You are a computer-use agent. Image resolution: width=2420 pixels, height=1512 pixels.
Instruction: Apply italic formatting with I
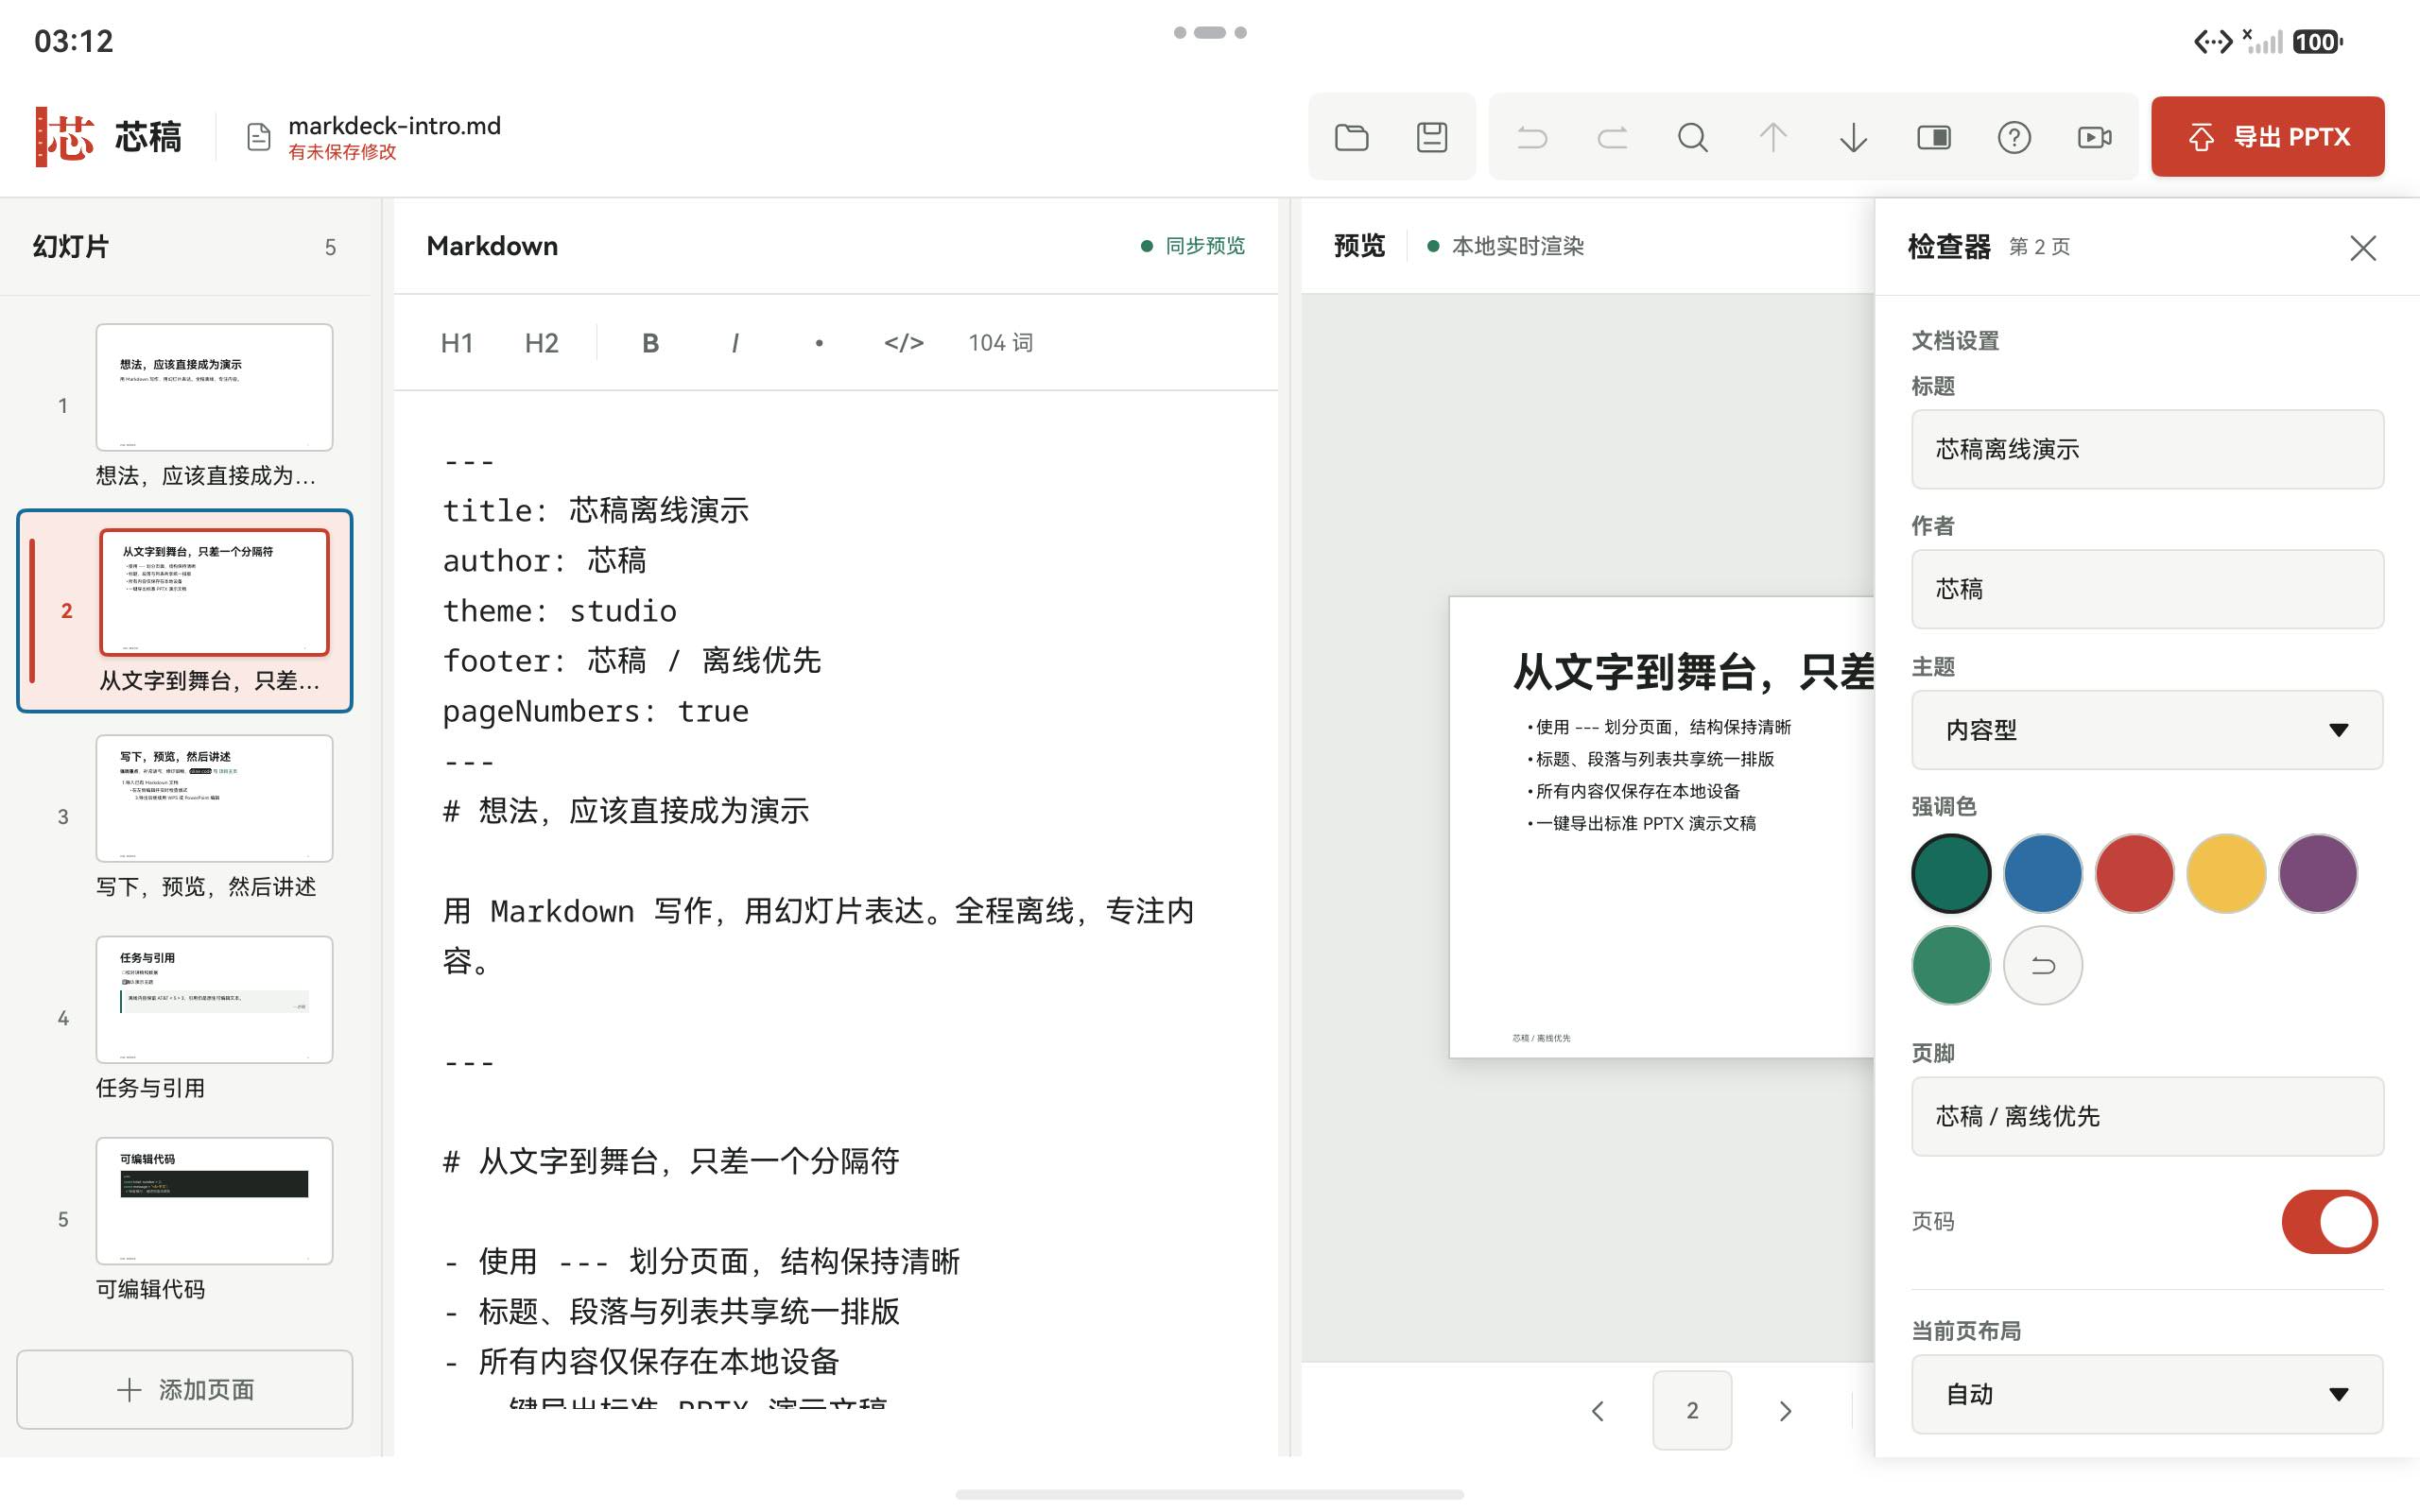point(735,343)
